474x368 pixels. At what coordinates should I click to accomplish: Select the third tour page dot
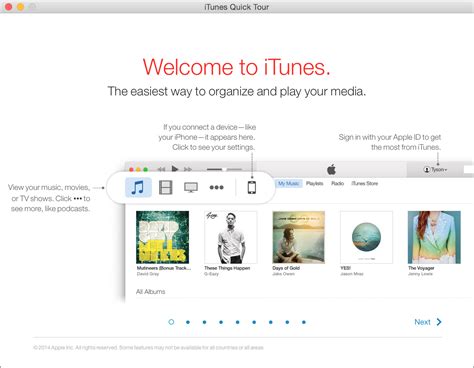coord(204,322)
